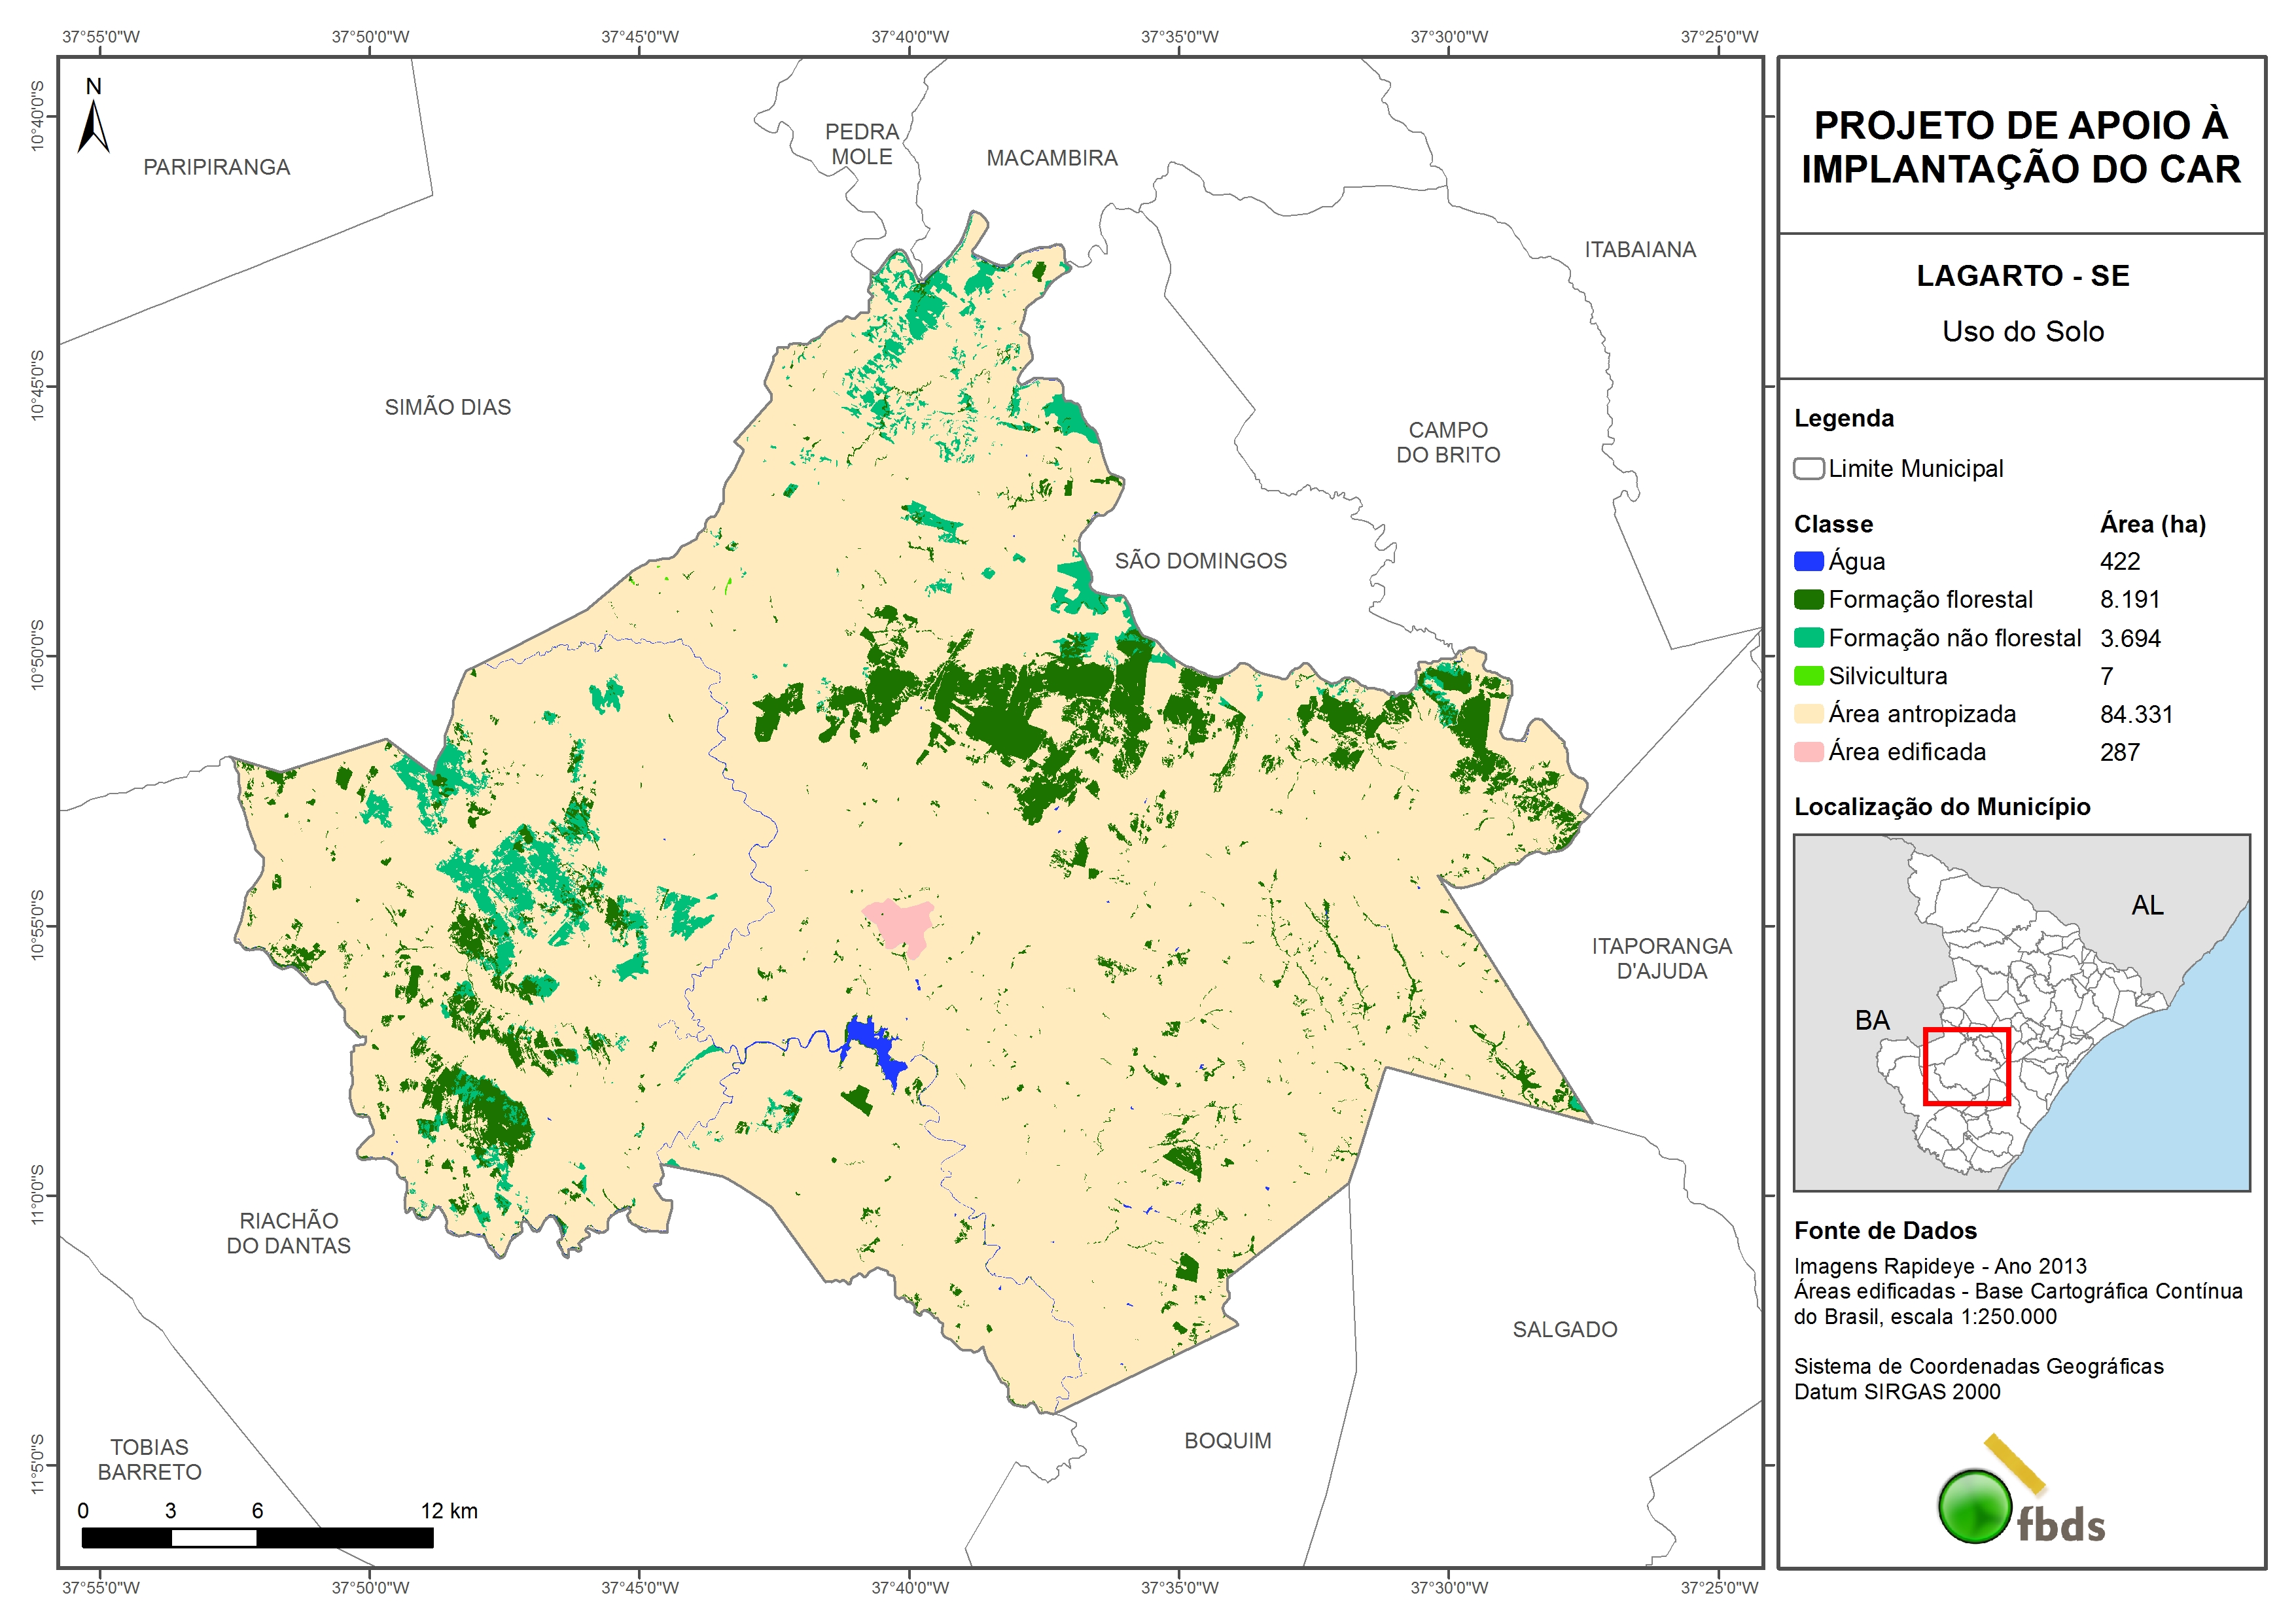Click the SÃO DOMINGOS map label

(x=1200, y=561)
